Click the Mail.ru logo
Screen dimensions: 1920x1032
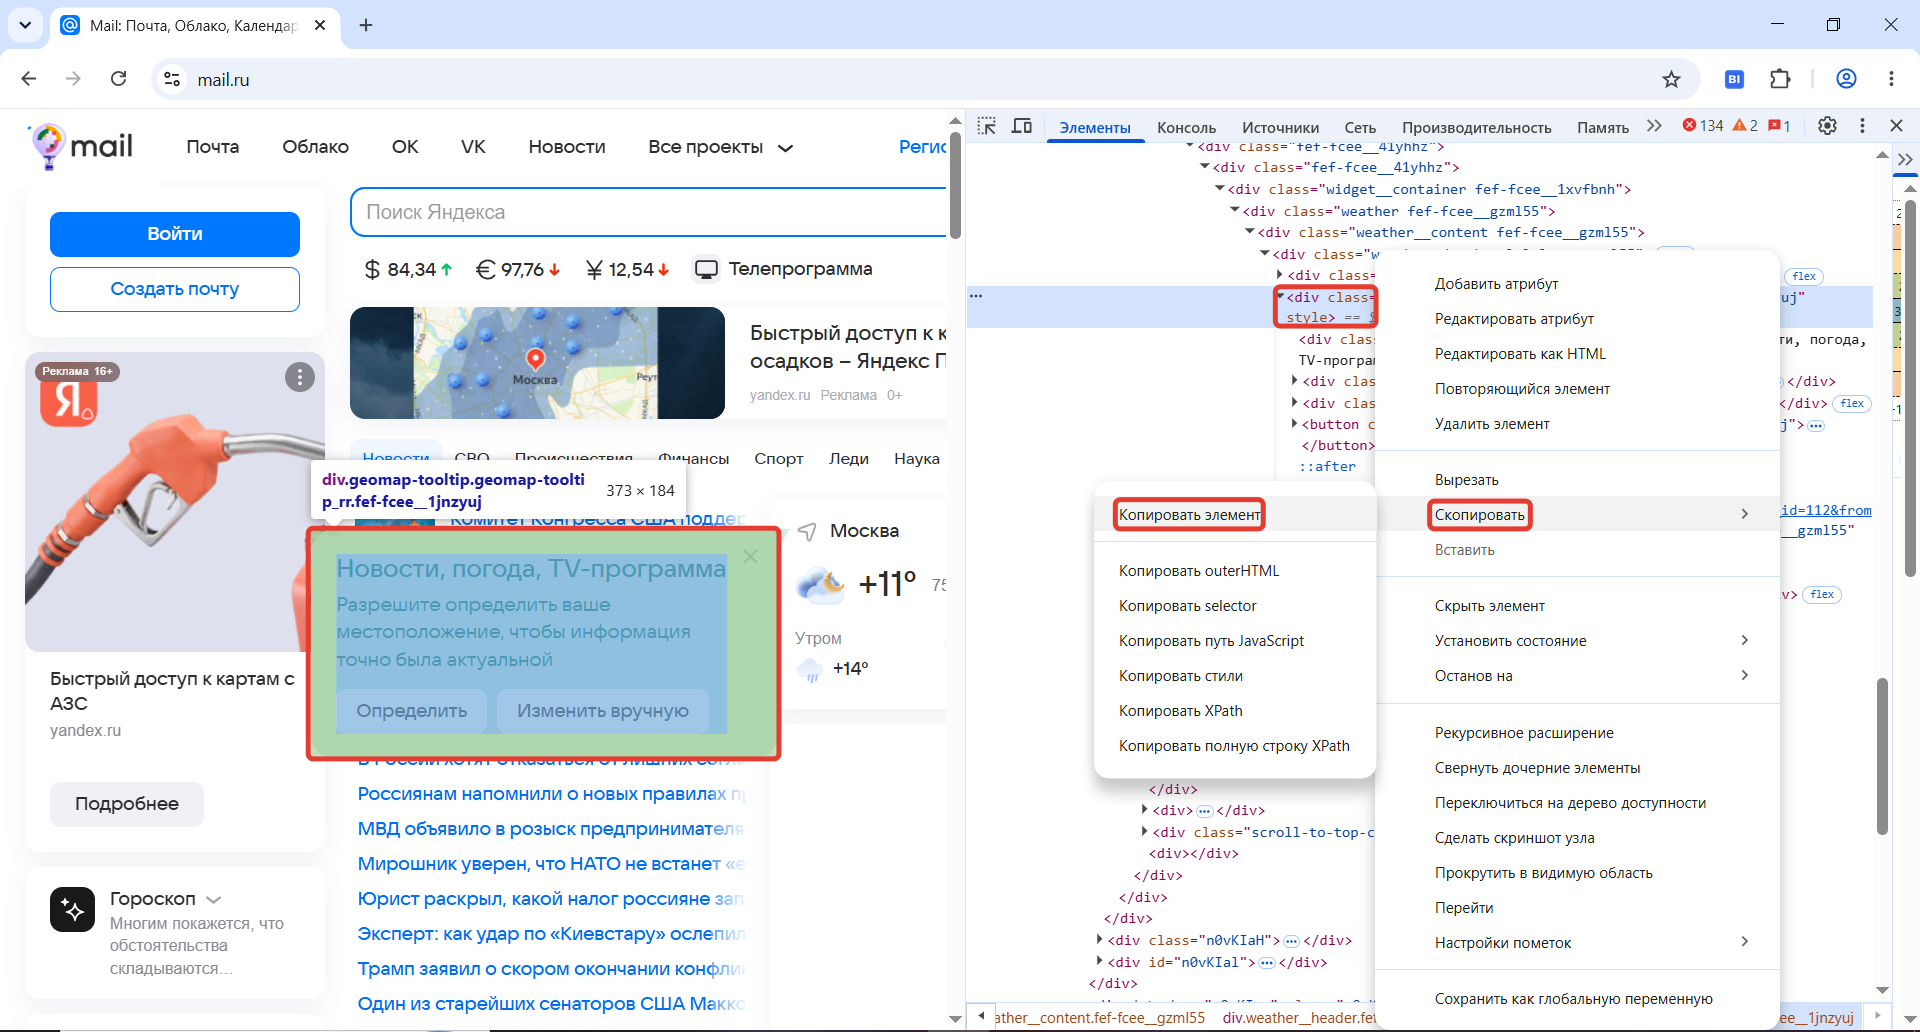point(81,147)
